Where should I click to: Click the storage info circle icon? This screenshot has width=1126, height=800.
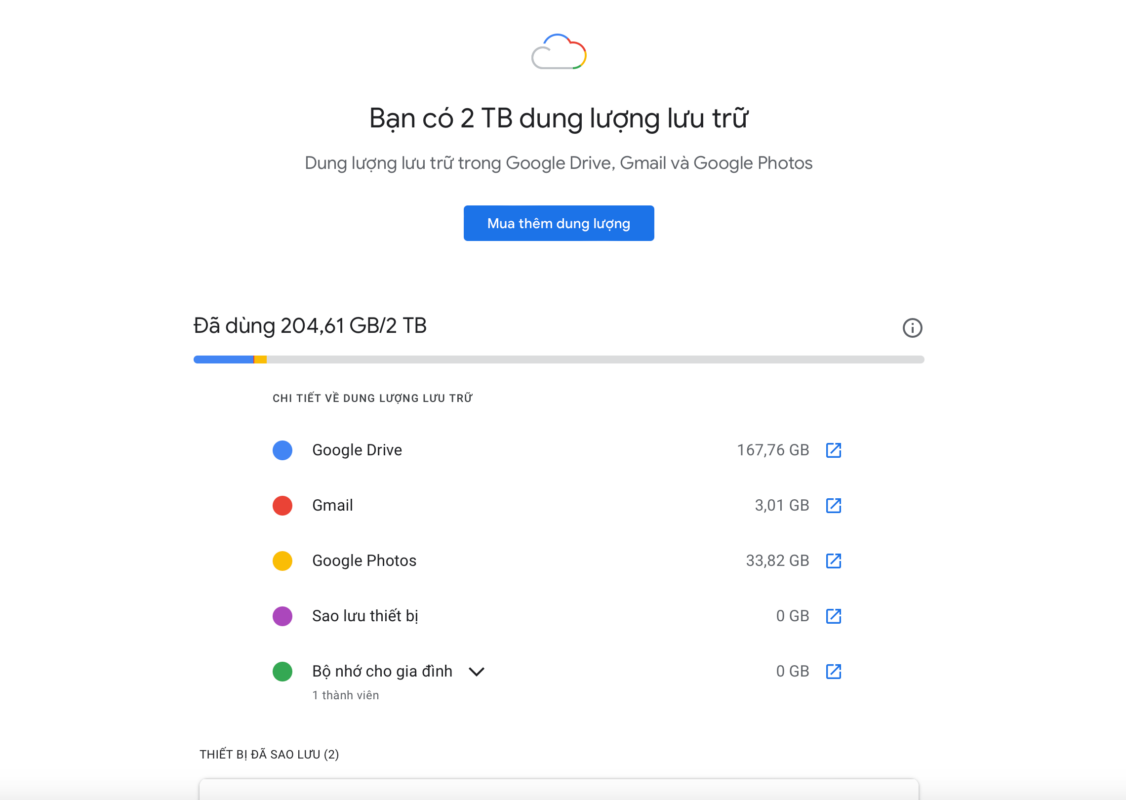(x=912, y=328)
